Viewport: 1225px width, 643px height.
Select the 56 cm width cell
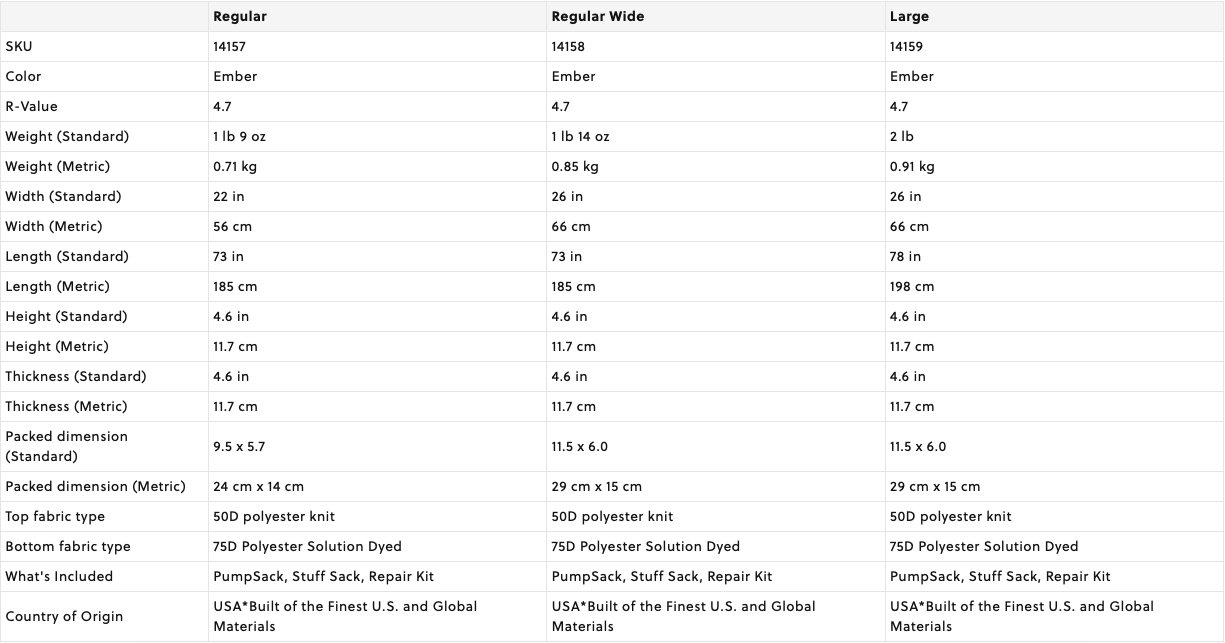(x=232, y=227)
